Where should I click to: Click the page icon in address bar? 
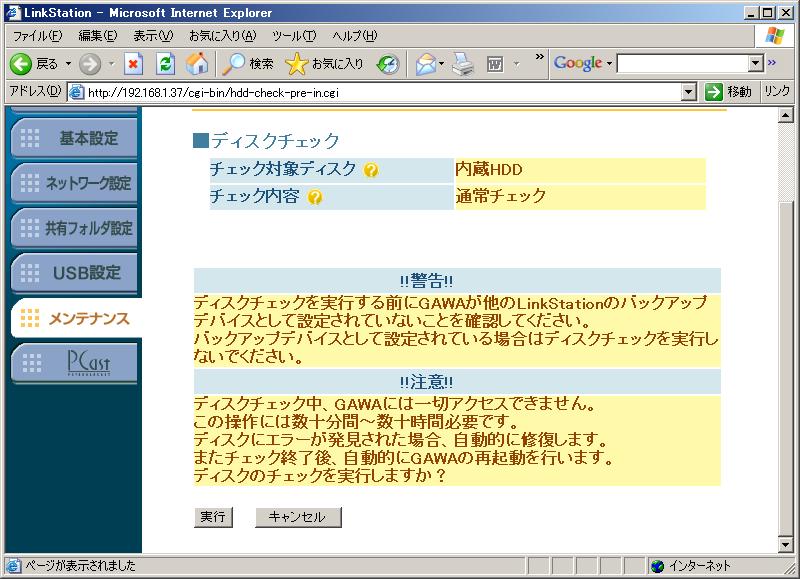coord(76,92)
